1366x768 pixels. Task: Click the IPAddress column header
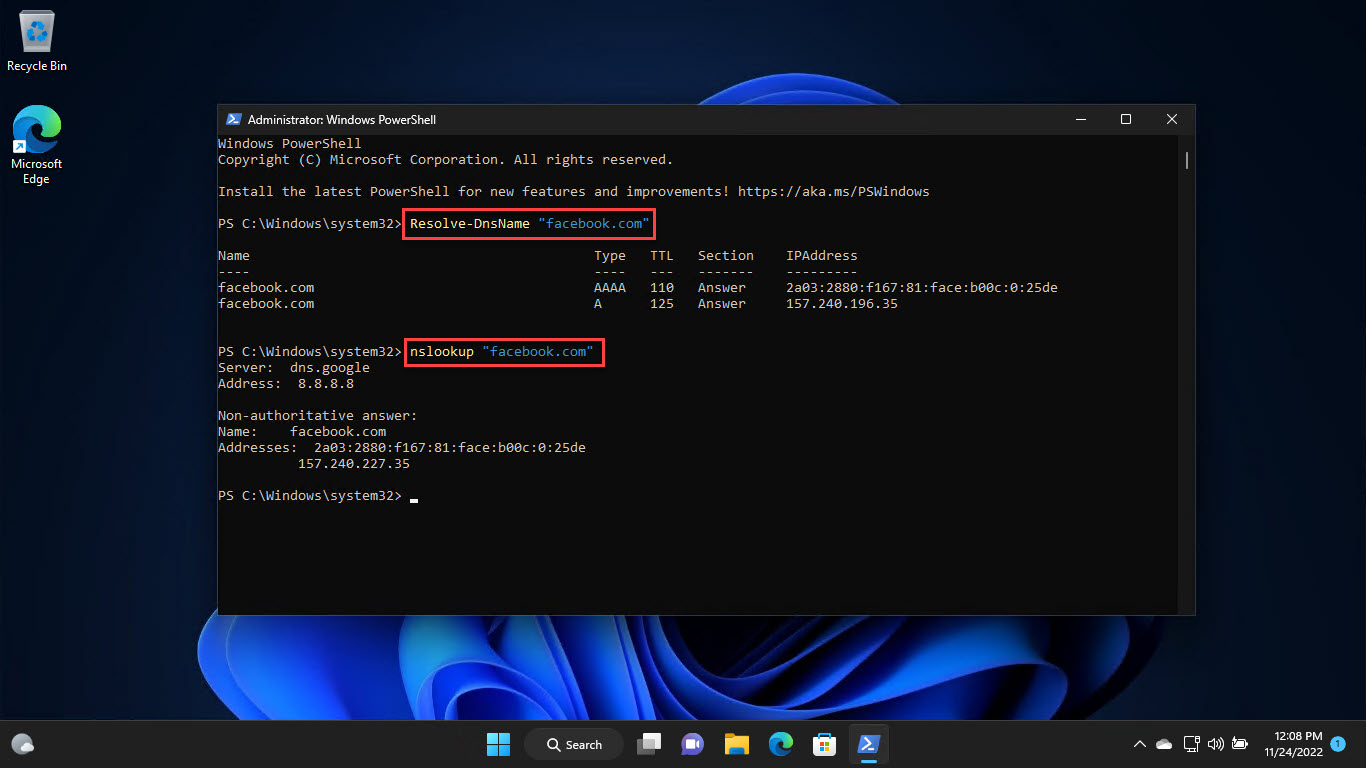pyautogui.click(x=822, y=255)
